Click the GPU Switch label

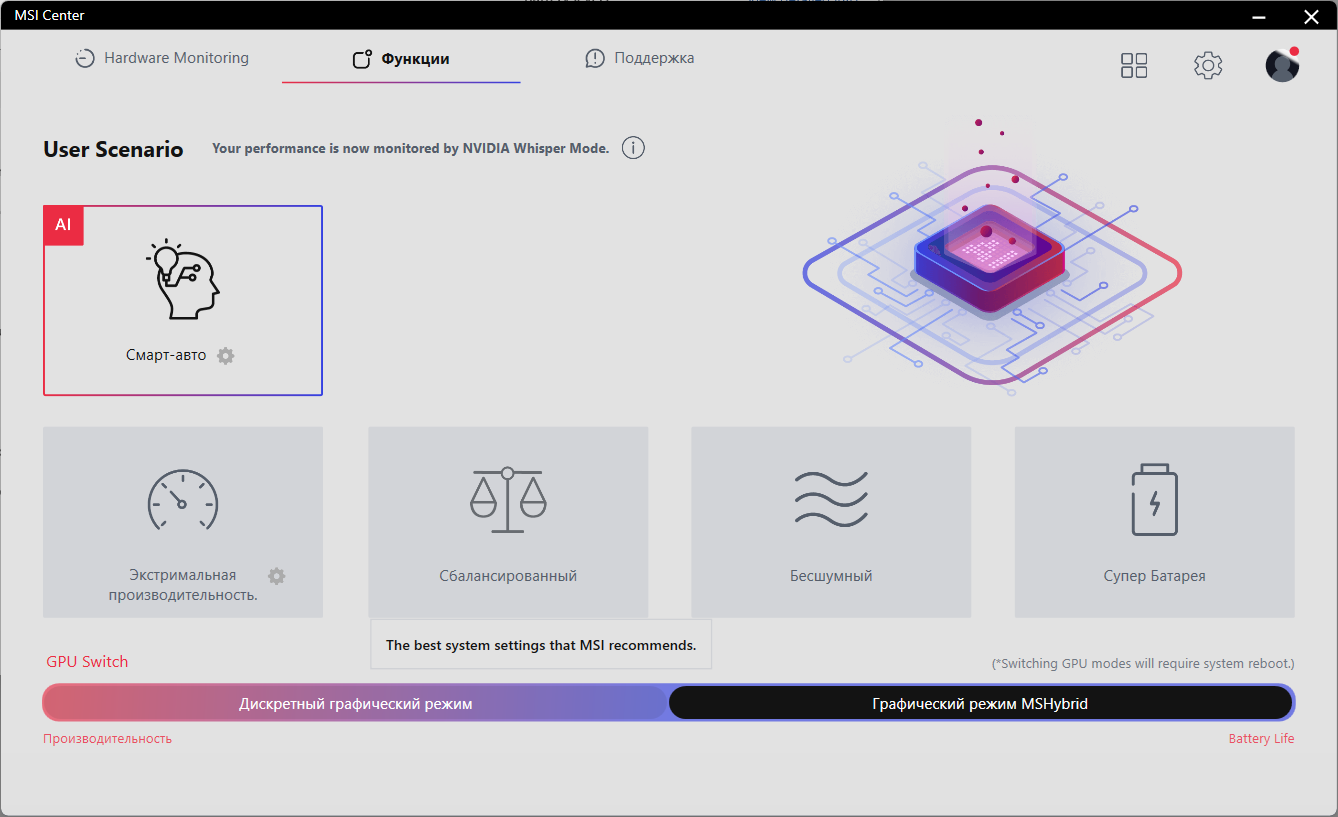[x=87, y=662]
